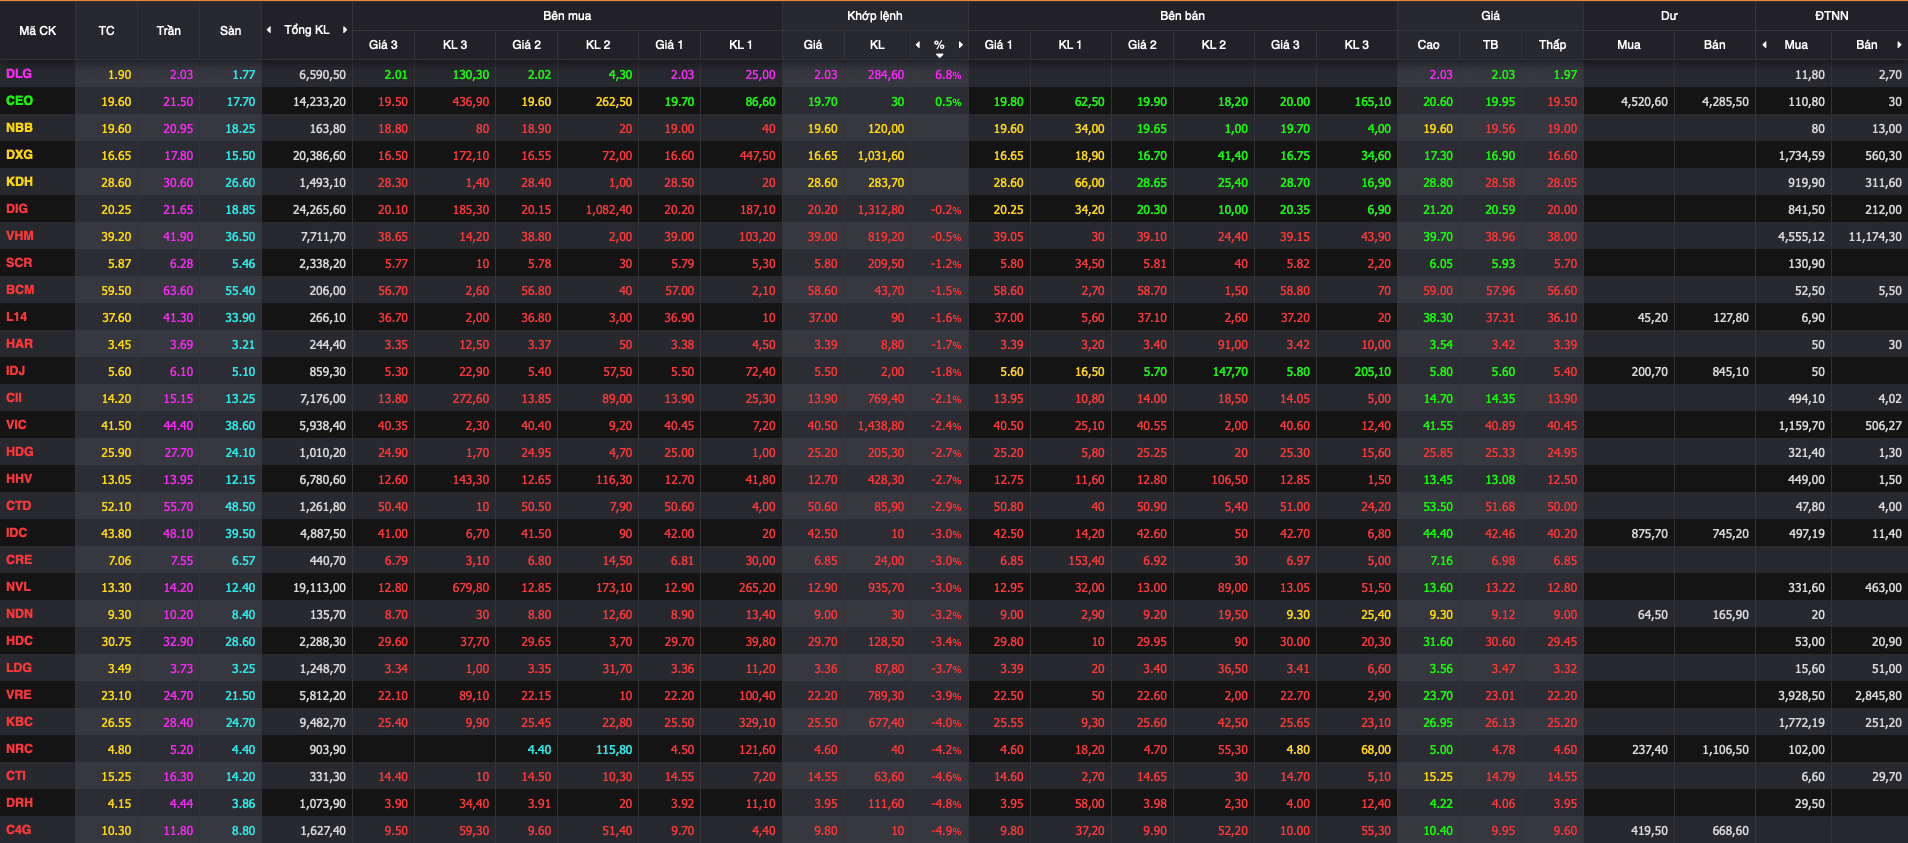
Task: Sort by KL 1 under Bên mua
Action: coord(740,45)
